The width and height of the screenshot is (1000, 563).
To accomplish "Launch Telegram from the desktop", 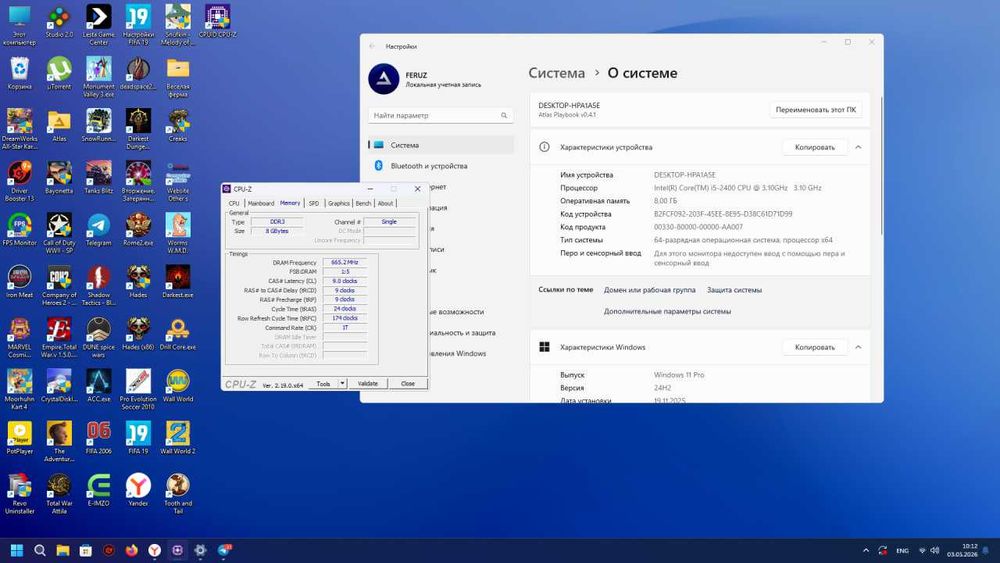I will pos(98,230).
